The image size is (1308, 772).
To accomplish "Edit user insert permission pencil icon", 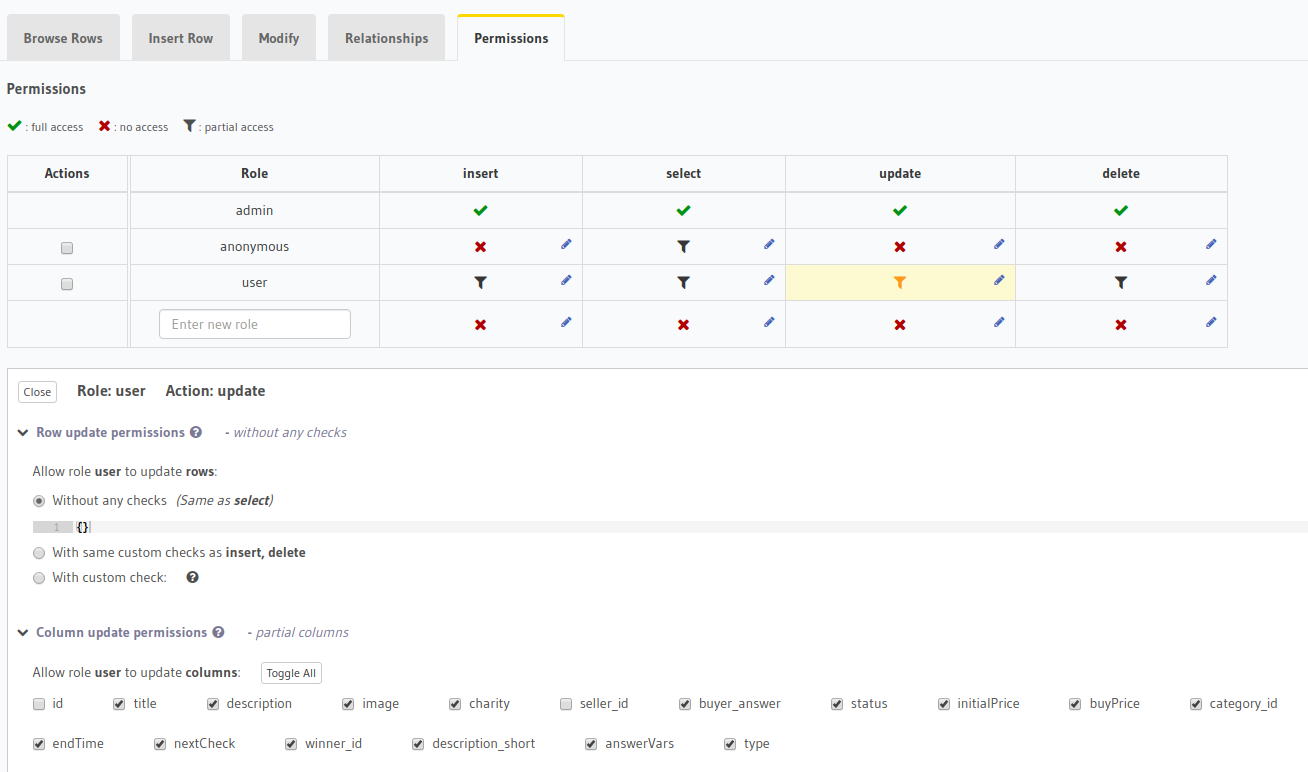I will point(566,280).
